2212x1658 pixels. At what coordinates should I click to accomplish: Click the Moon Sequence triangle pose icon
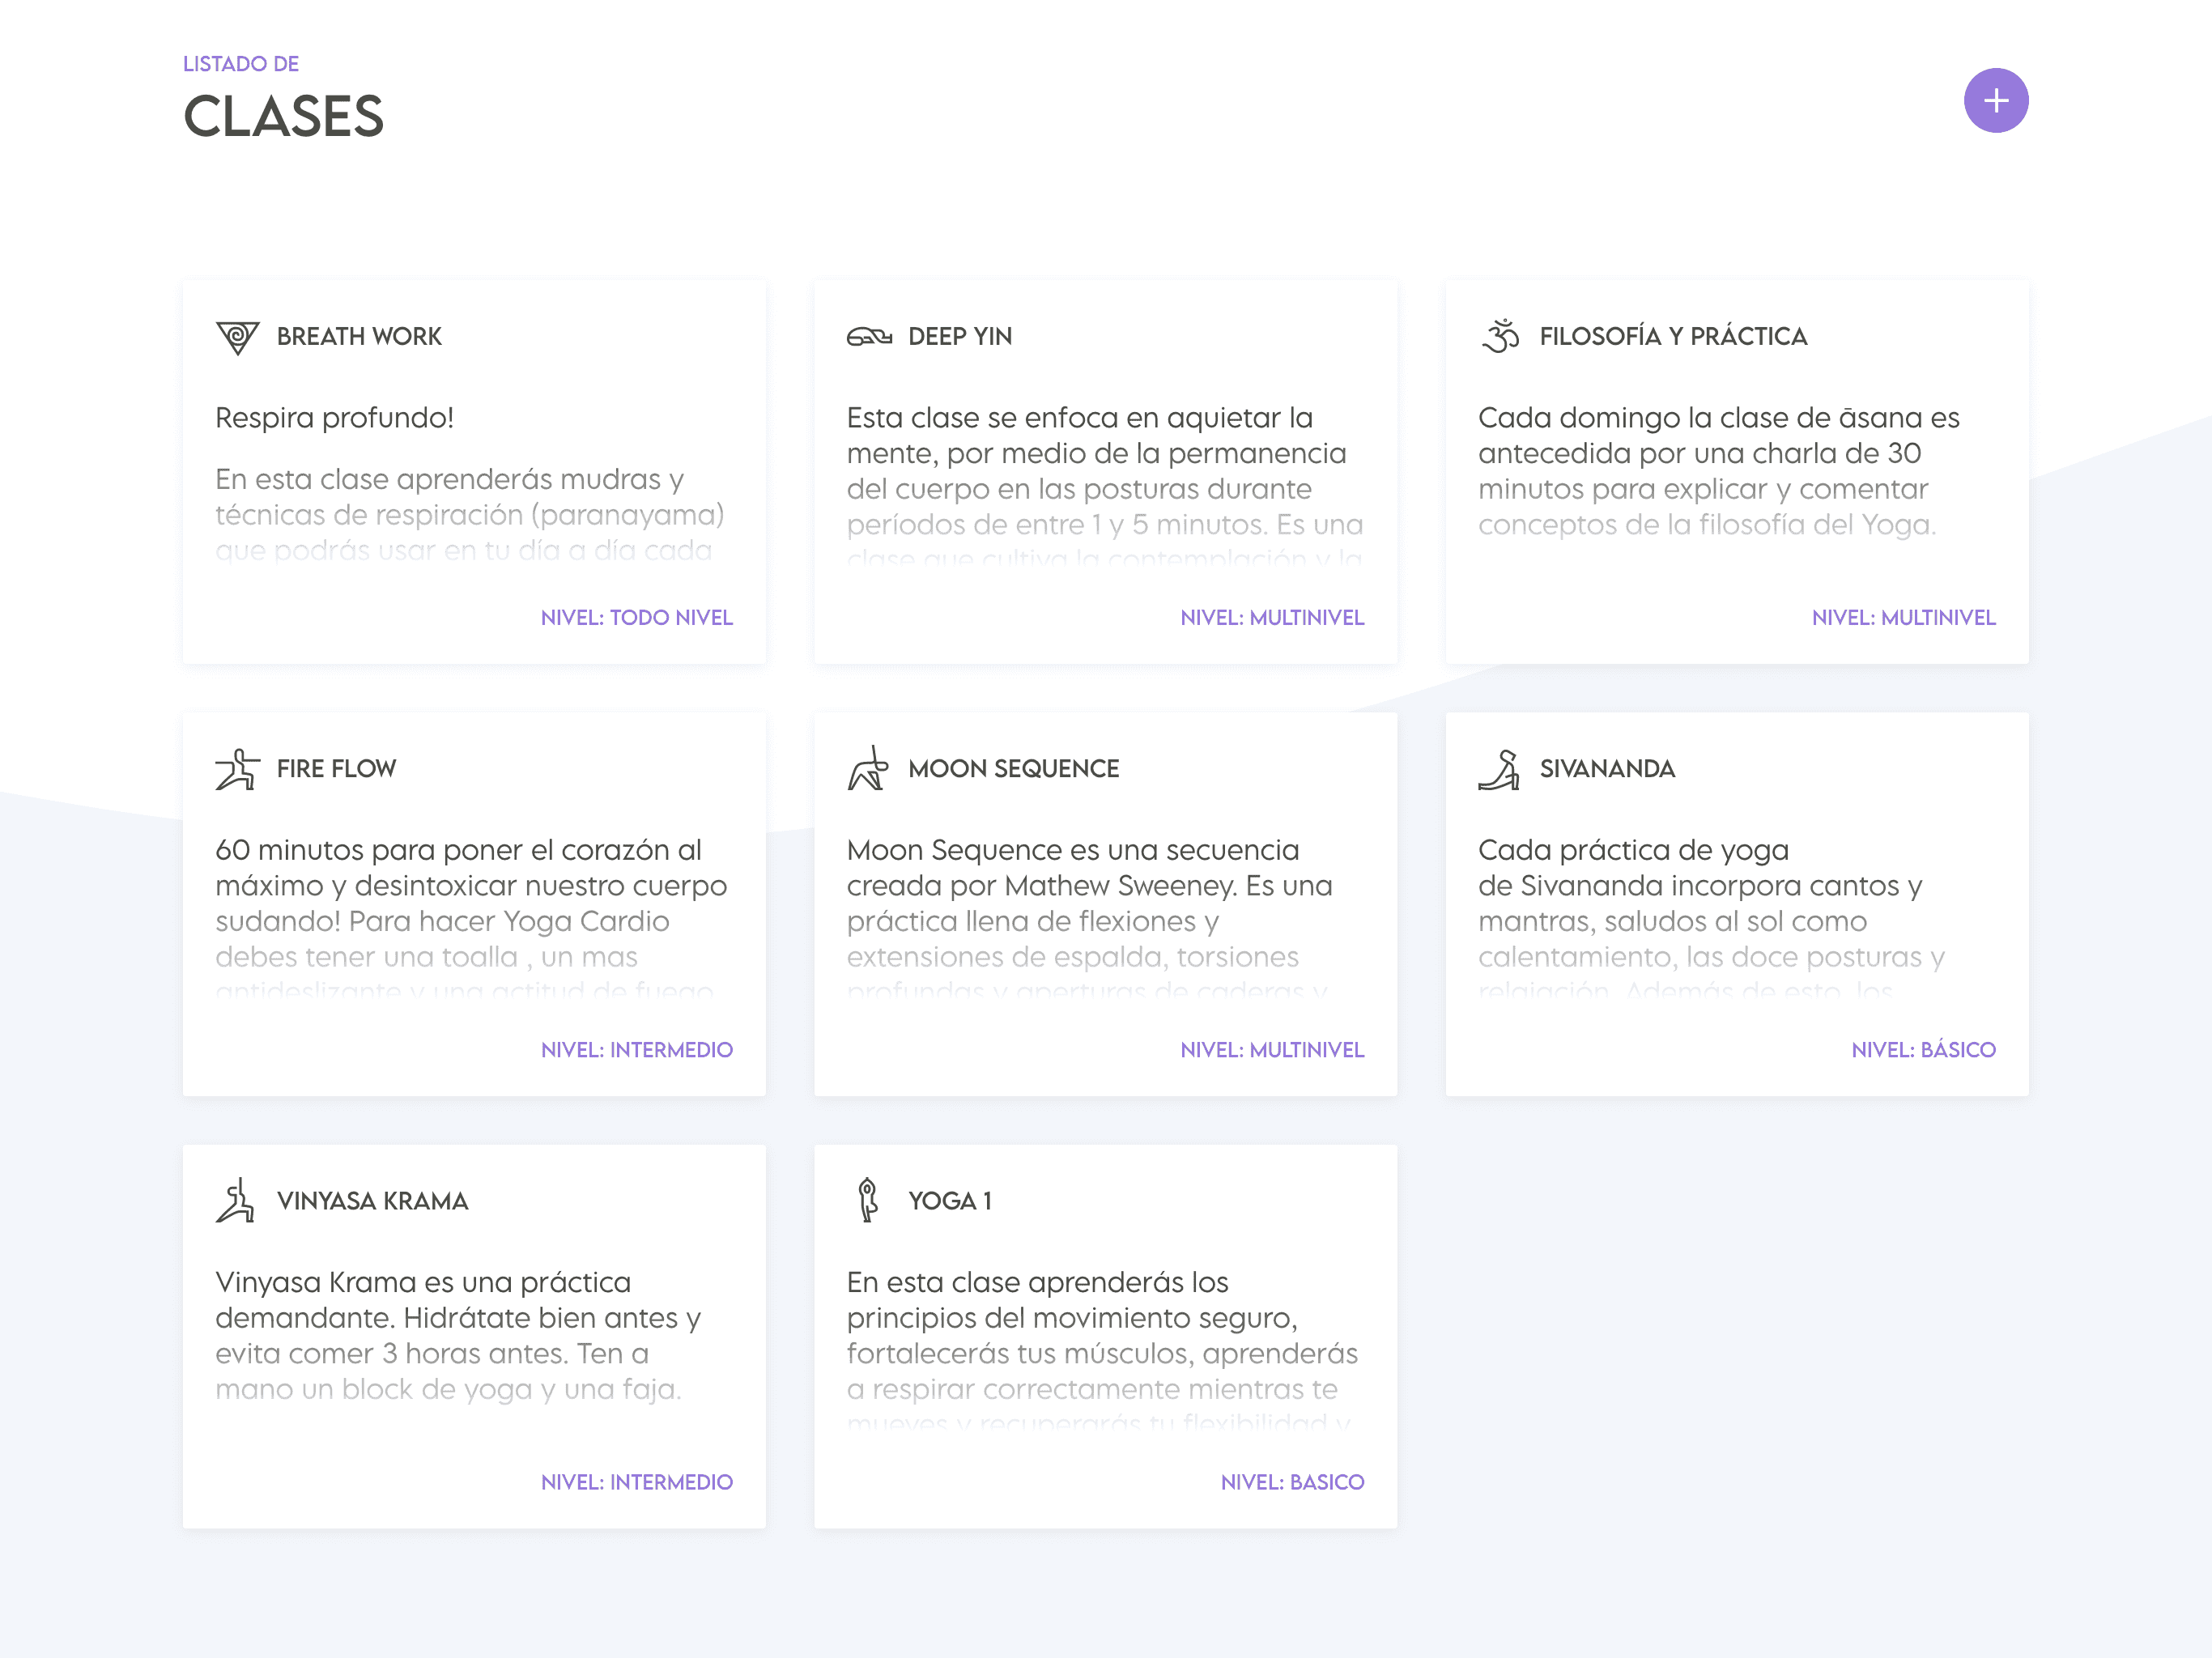click(x=868, y=769)
